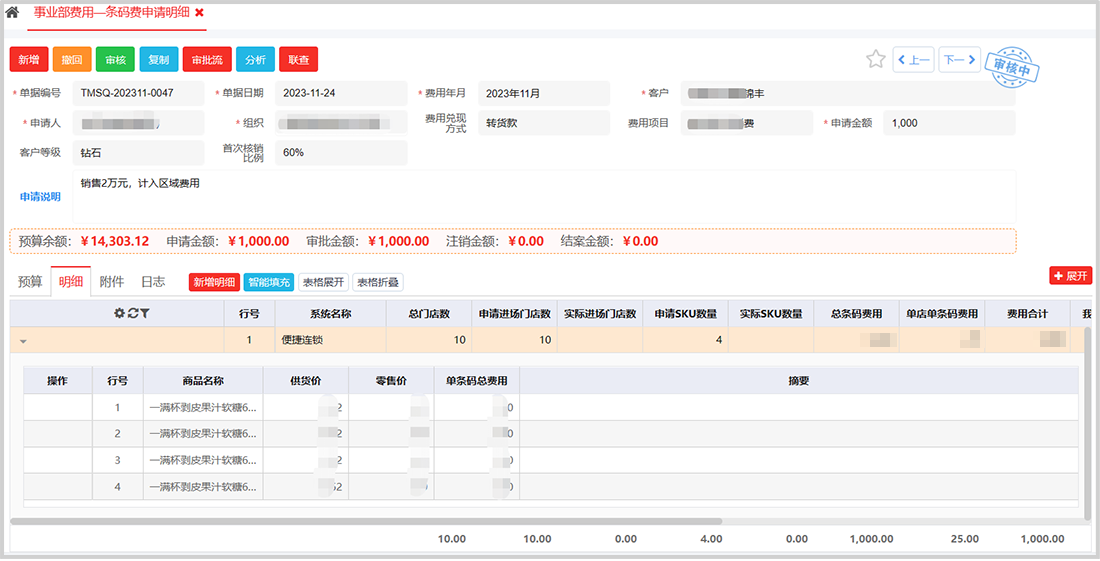Image resolution: width=1100 pixels, height=561 pixels.
Task: Open grid settings gear icon
Action: point(119,313)
